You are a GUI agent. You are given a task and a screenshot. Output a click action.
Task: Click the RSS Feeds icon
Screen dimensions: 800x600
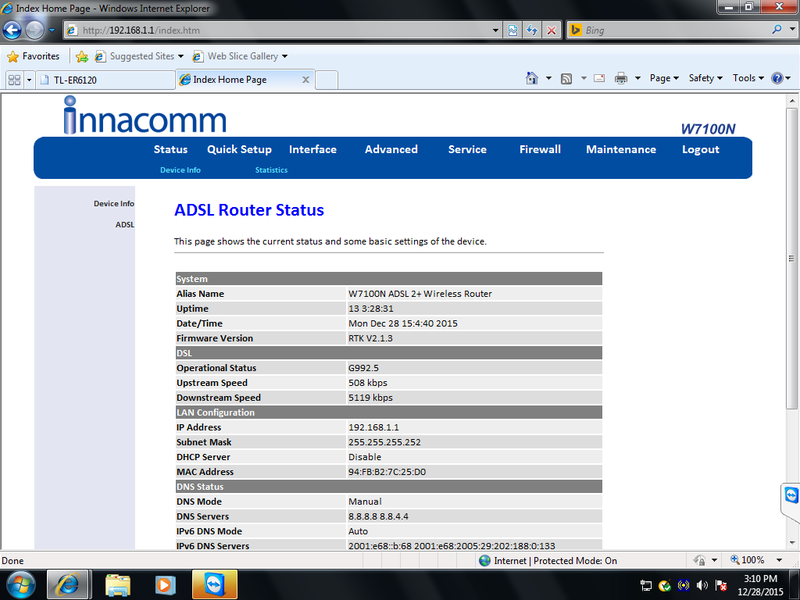click(566, 79)
